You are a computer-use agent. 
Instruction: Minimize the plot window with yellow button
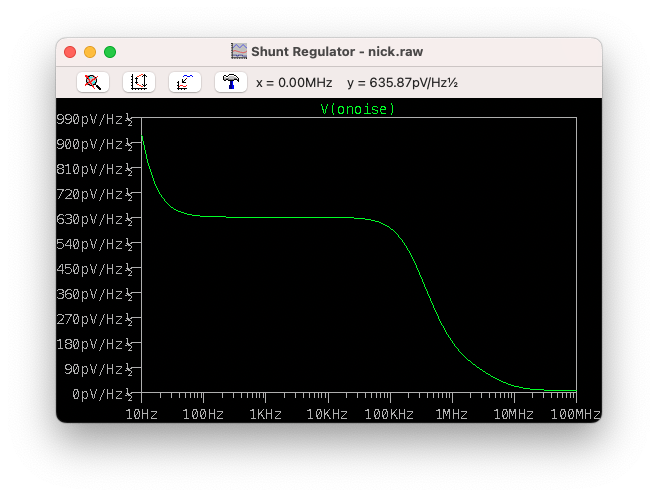(x=90, y=52)
